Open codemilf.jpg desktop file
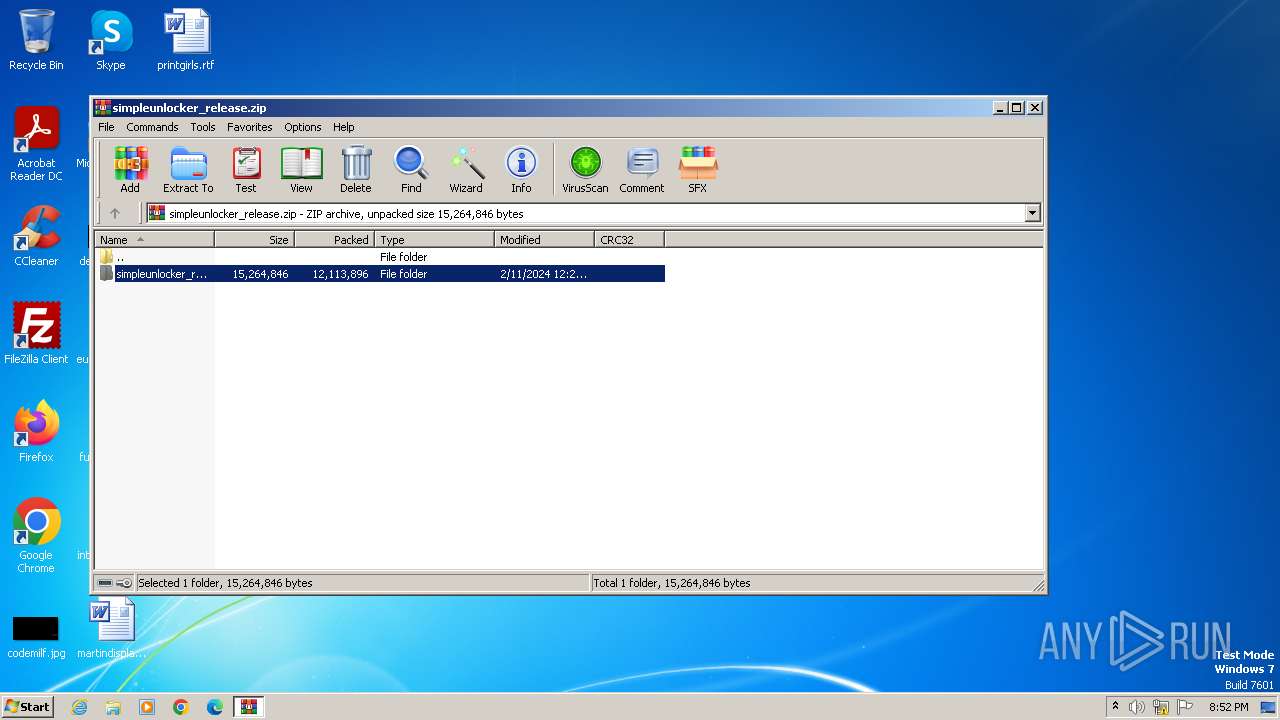The height and width of the screenshot is (720, 1280). point(36,636)
